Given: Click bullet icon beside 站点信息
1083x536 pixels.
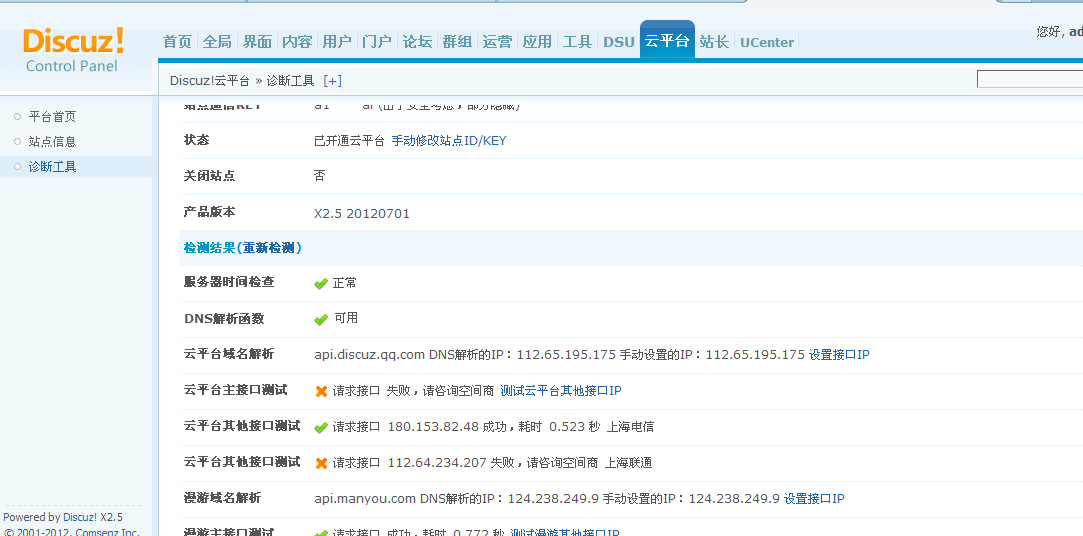Looking at the screenshot, I should pos(18,142).
